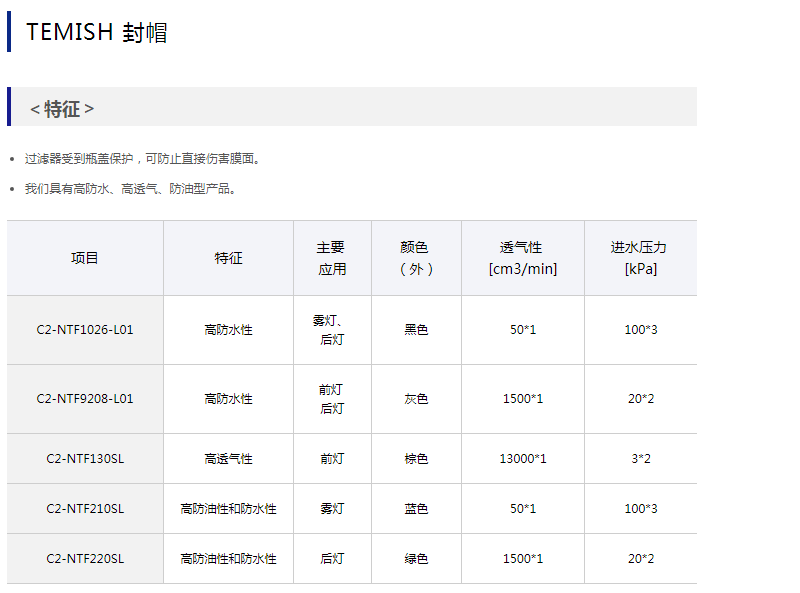Click the 雾灯、后灯 application cell
This screenshot has height=593, width=800.
331,329
